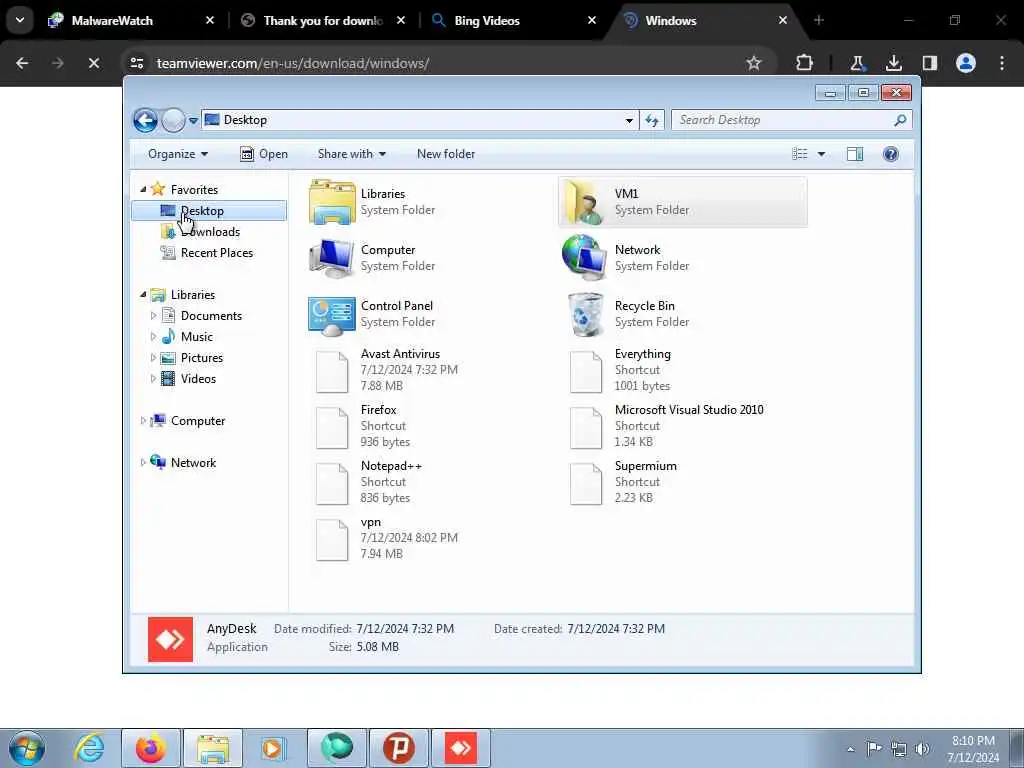Open the Libraries system folder icon
Viewport: 1024px width, 768px height.
332,202
